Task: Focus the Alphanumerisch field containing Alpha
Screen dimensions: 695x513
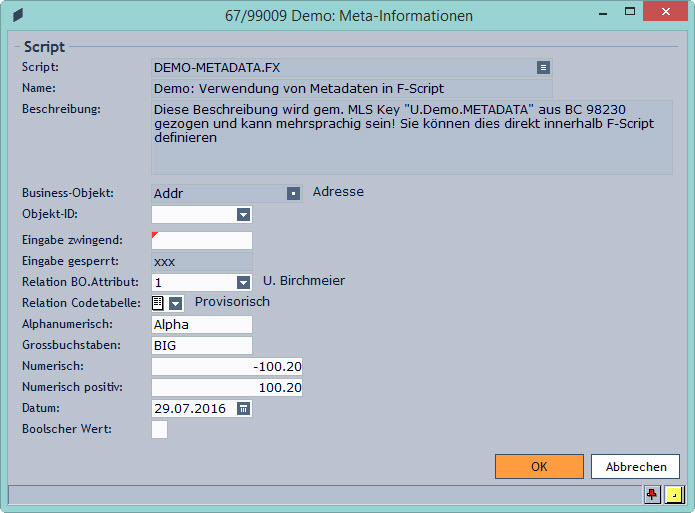Action: pyautogui.click(x=202, y=325)
